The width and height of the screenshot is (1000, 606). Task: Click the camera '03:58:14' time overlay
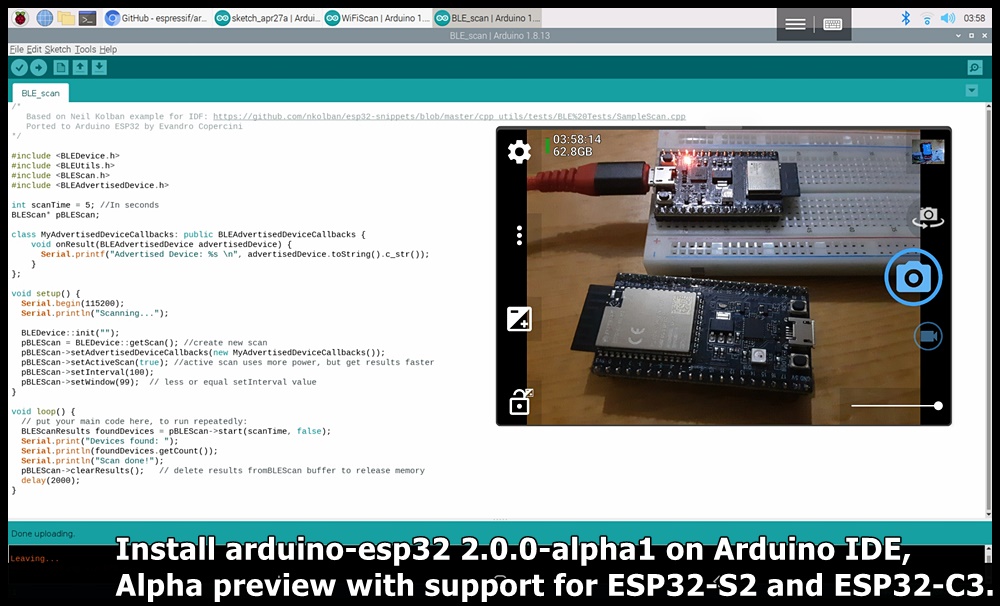click(x=577, y=139)
